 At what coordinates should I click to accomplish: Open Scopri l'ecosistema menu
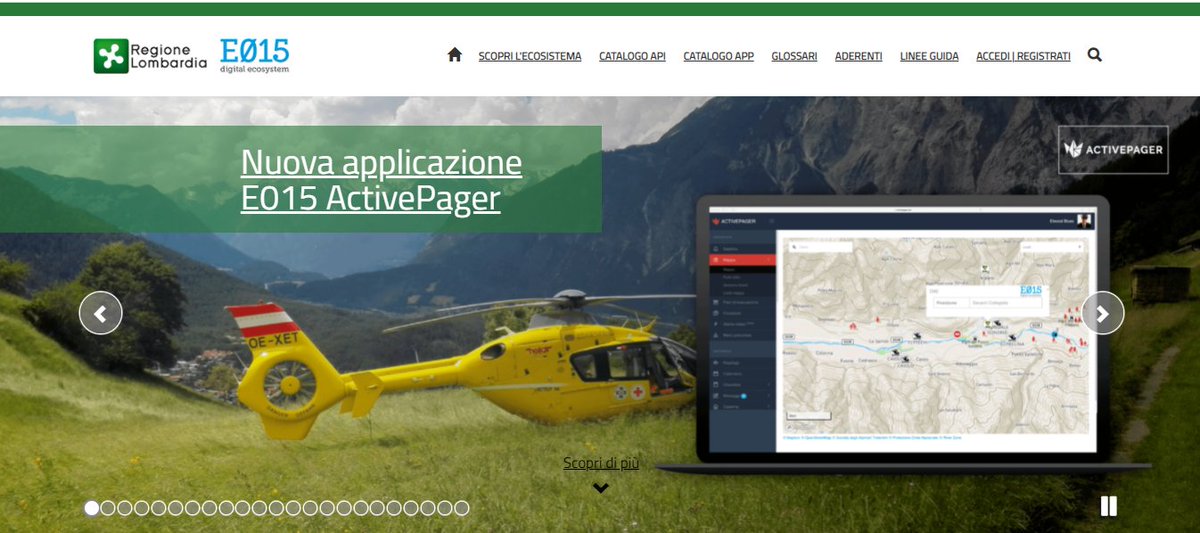tap(530, 56)
